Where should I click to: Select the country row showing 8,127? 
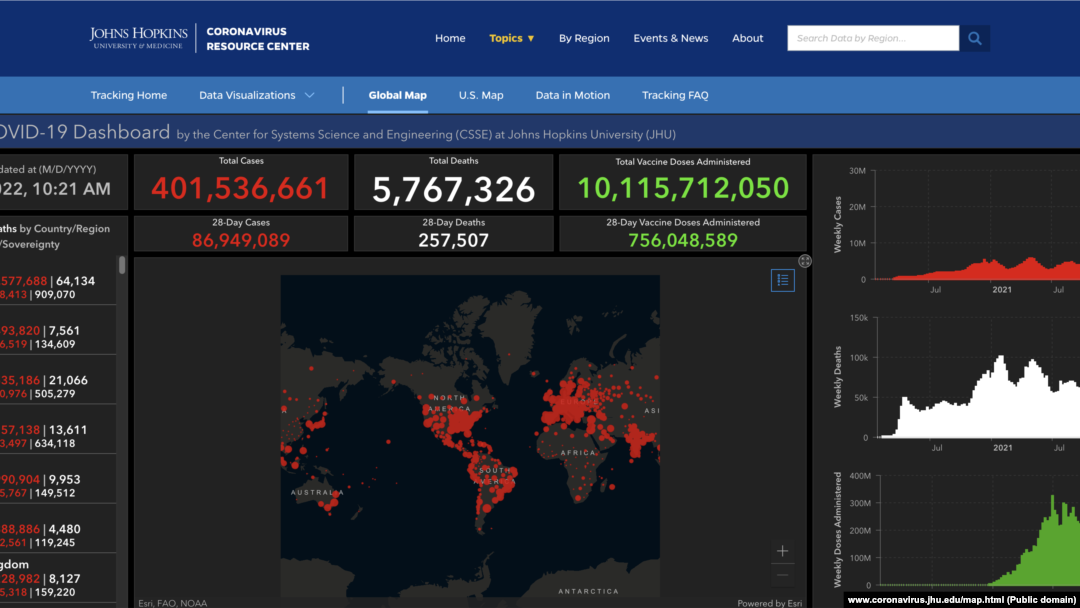[58, 578]
